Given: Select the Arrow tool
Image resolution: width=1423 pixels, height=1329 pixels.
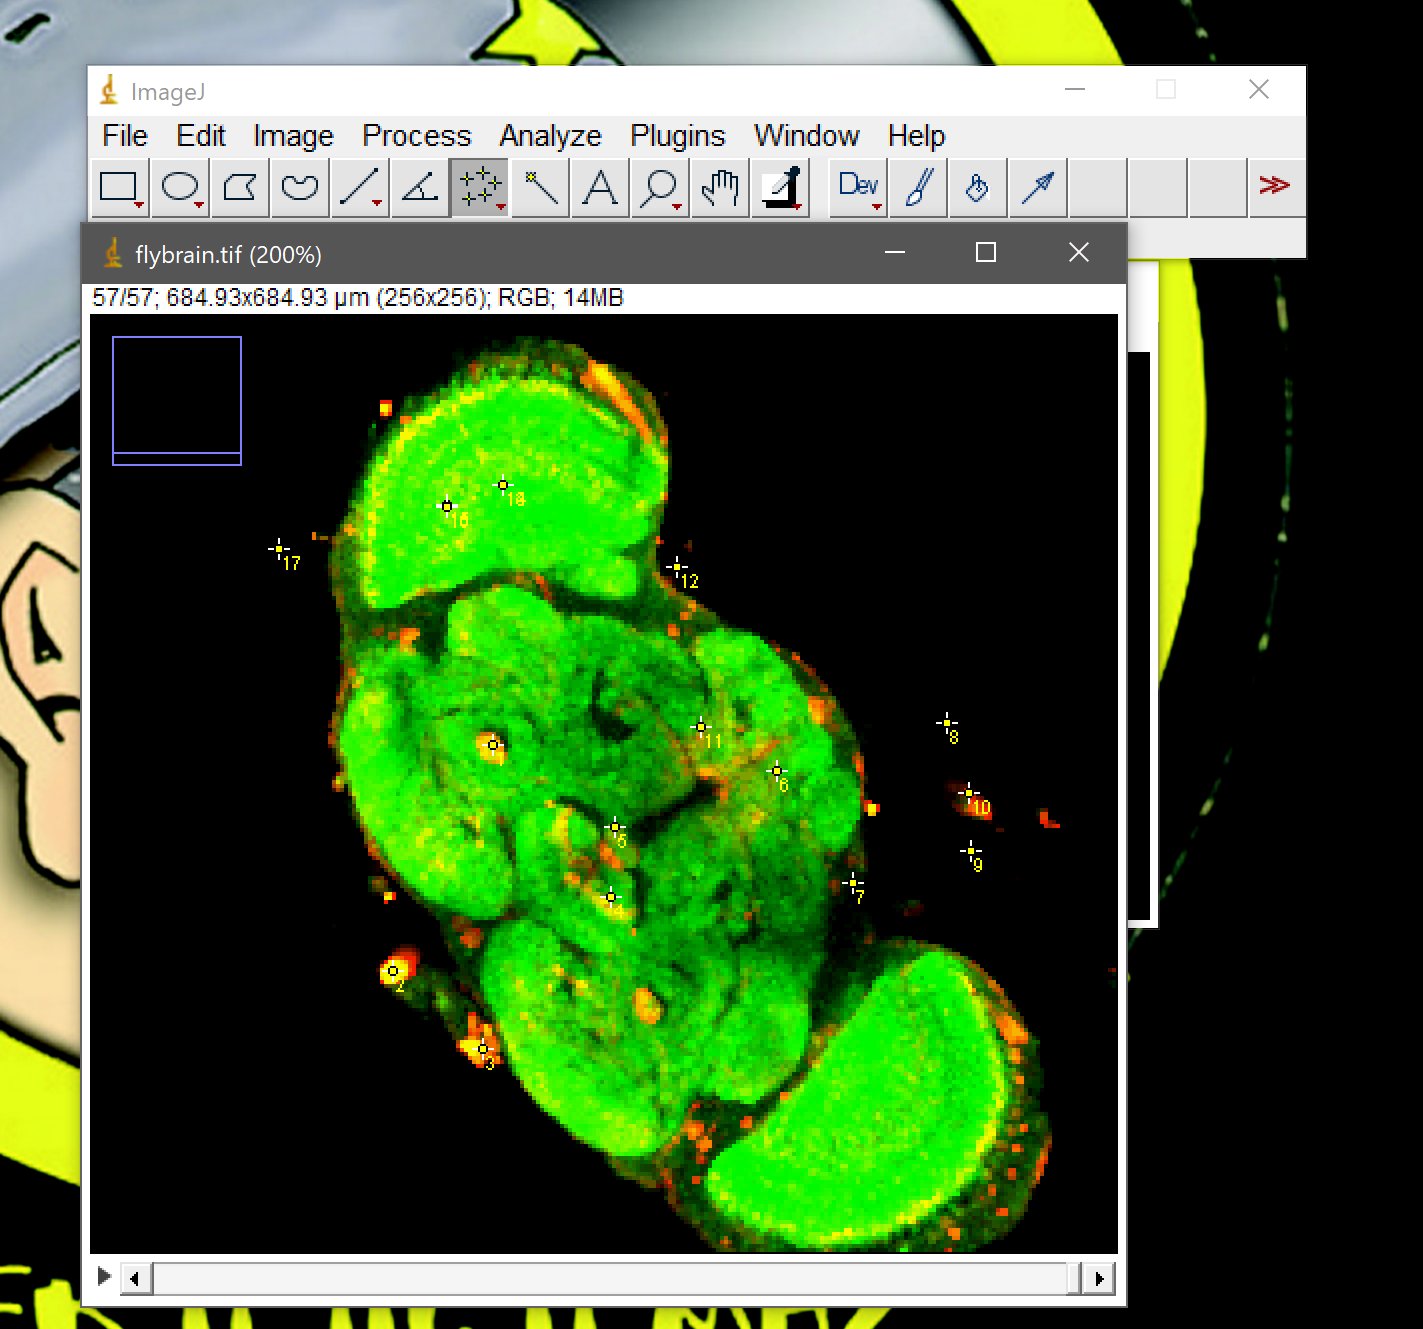Looking at the screenshot, I should click(x=1038, y=187).
